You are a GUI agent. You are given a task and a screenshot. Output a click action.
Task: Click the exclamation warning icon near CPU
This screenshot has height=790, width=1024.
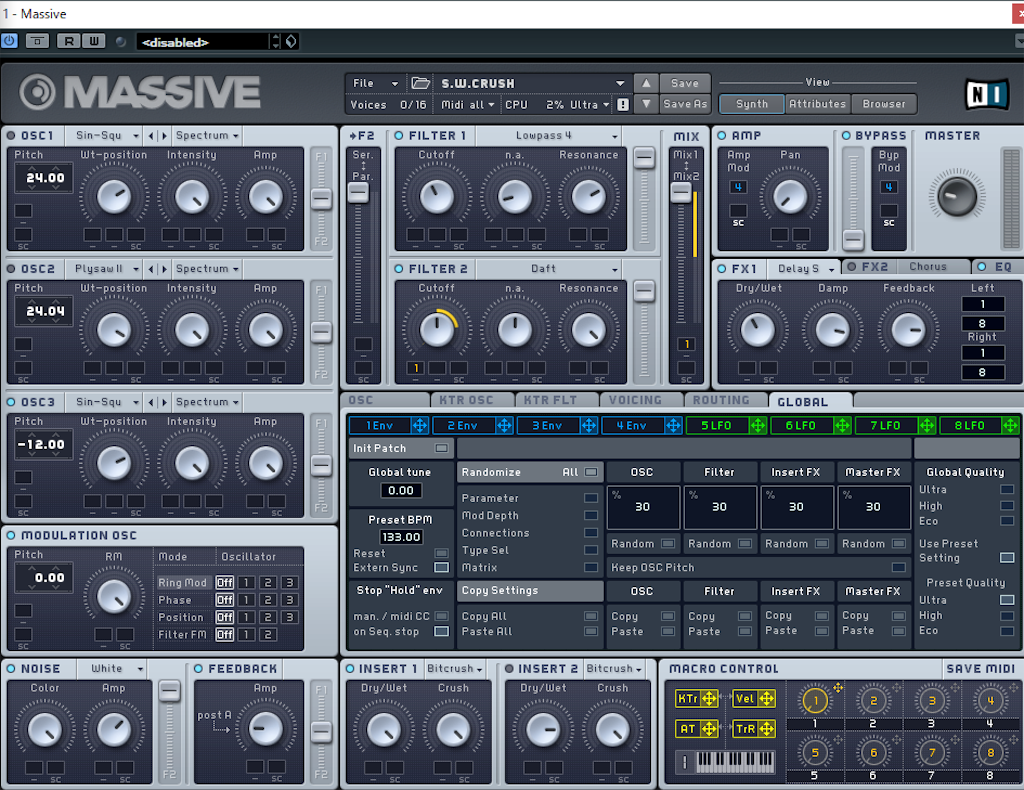pos(623,104)
